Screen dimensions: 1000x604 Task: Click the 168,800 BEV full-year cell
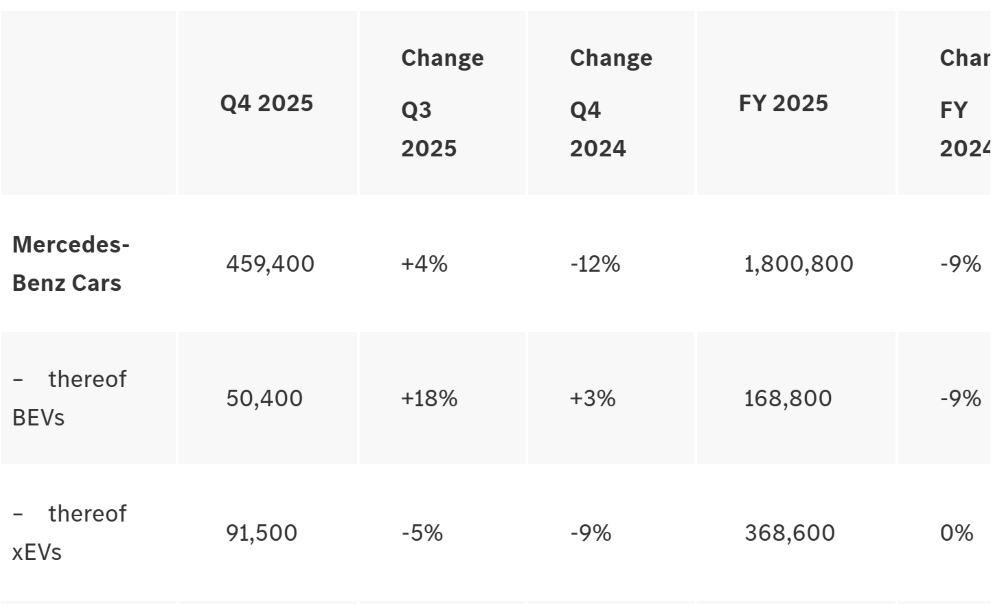click(x=788, y=398)
